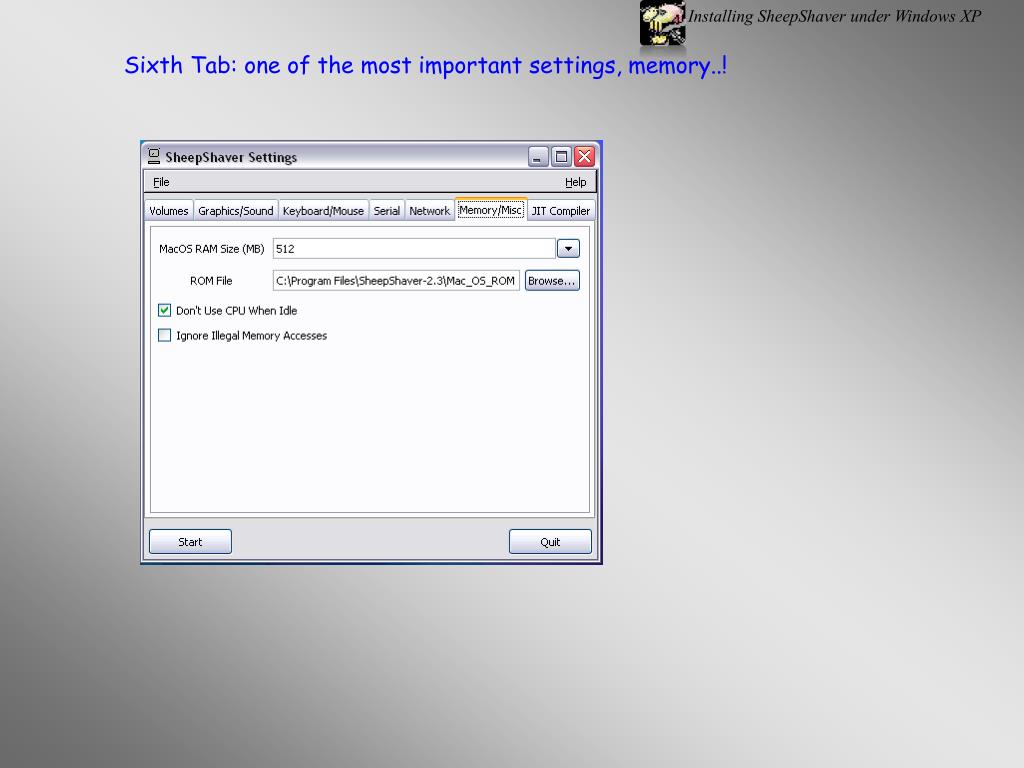
Task: Open the File menu
Action: (161, 182)
